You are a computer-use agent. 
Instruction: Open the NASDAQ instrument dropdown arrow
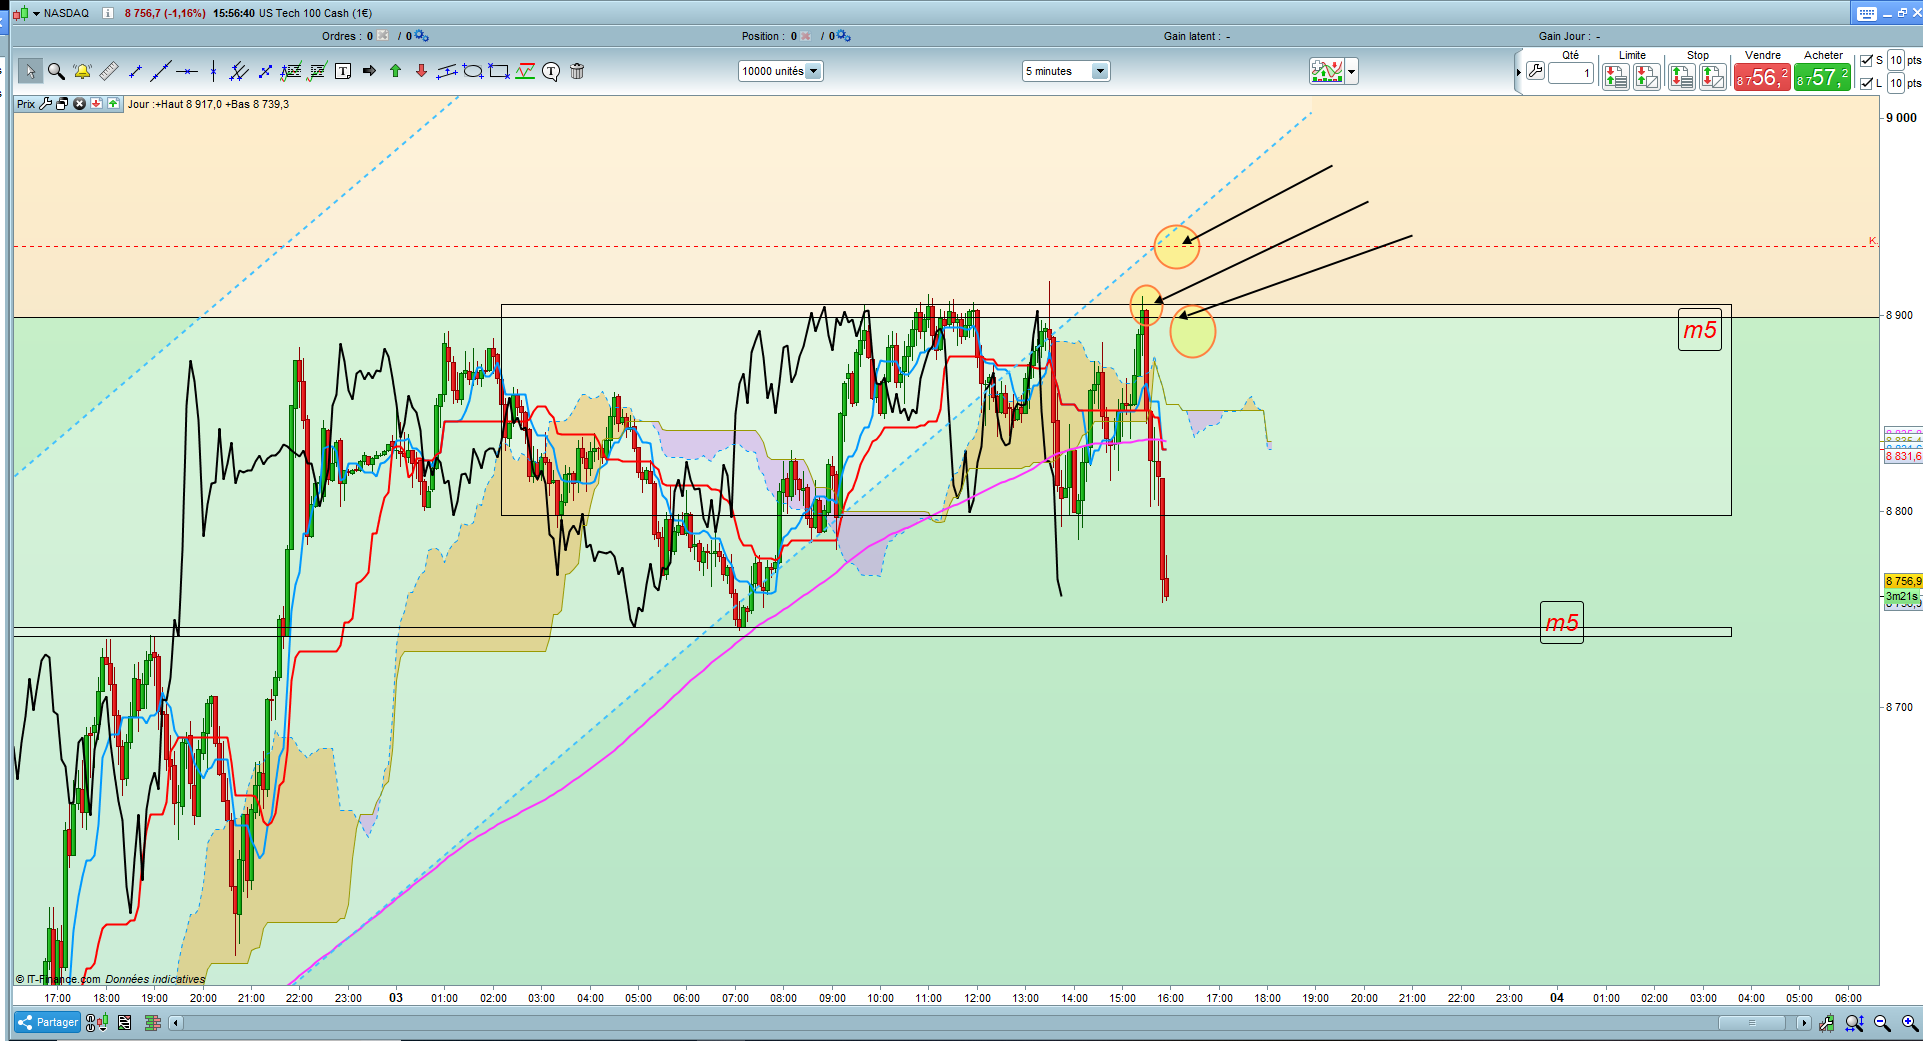click(36, 13)
